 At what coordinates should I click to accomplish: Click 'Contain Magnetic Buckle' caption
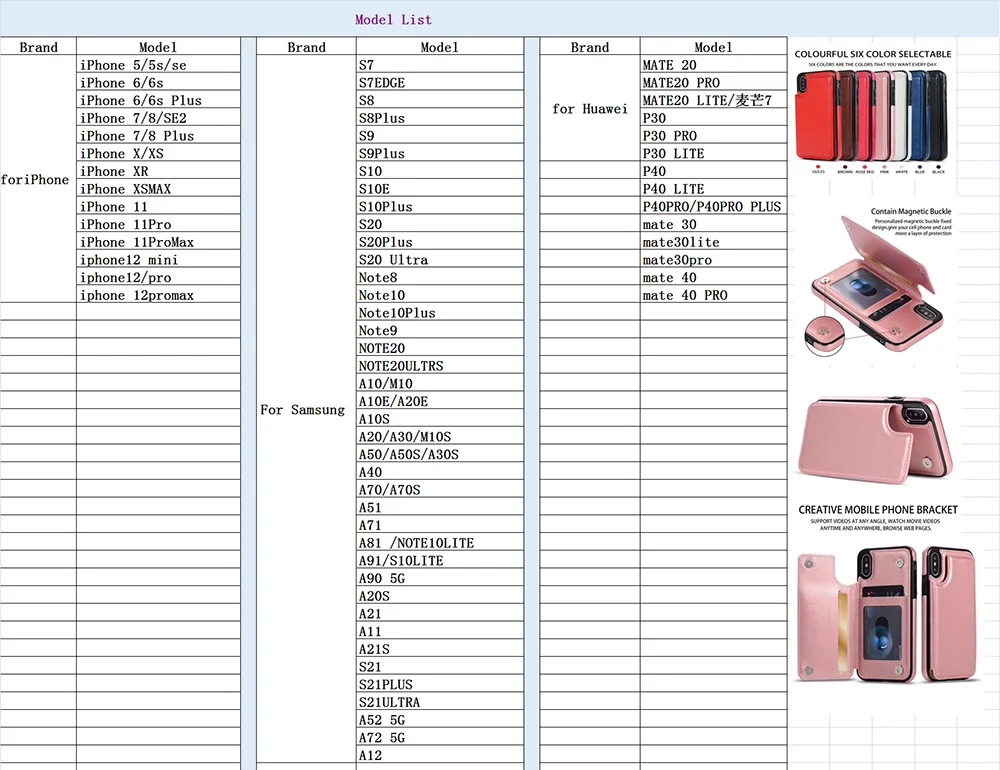[x=911, y=211]
